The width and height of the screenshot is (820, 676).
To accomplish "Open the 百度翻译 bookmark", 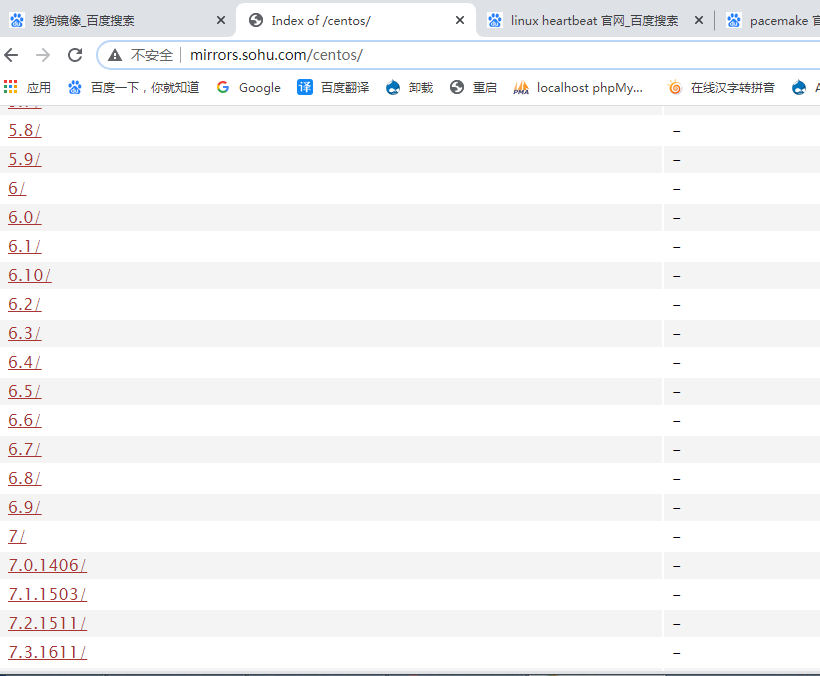I will point(333,87).
